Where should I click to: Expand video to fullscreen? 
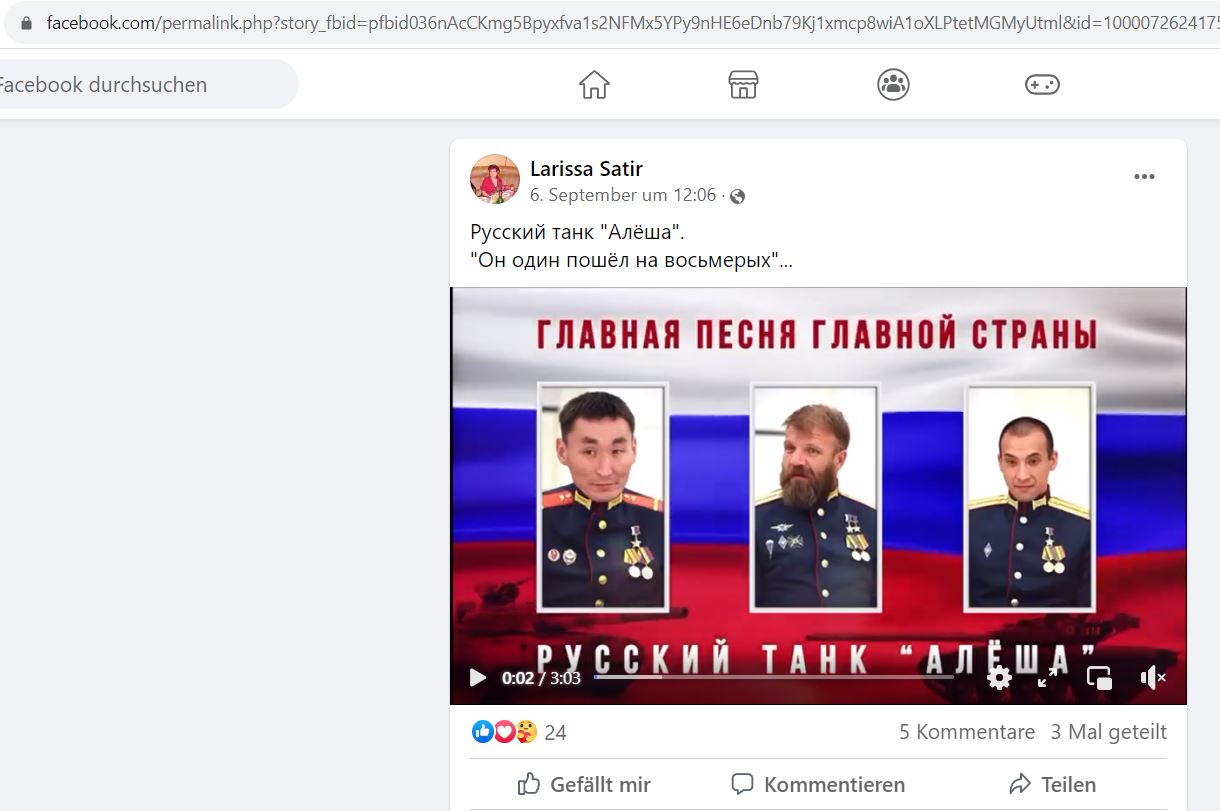tap(1048, 678)
